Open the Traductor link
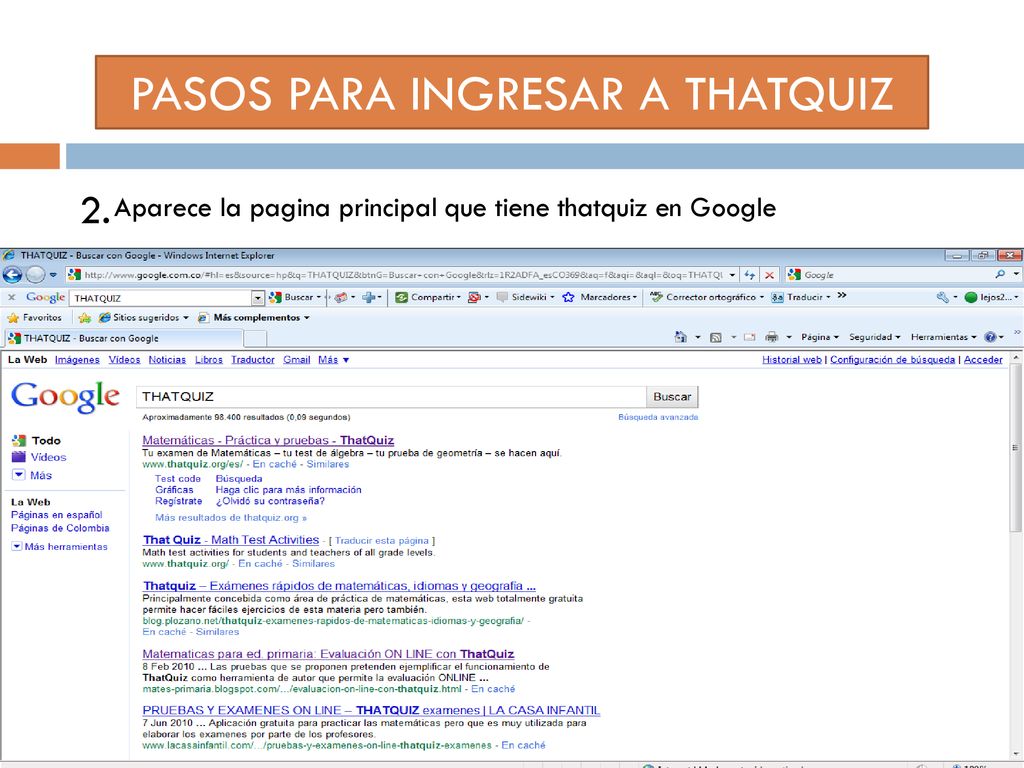Screen dimensions: 1024x768 (x=253, y=360)
